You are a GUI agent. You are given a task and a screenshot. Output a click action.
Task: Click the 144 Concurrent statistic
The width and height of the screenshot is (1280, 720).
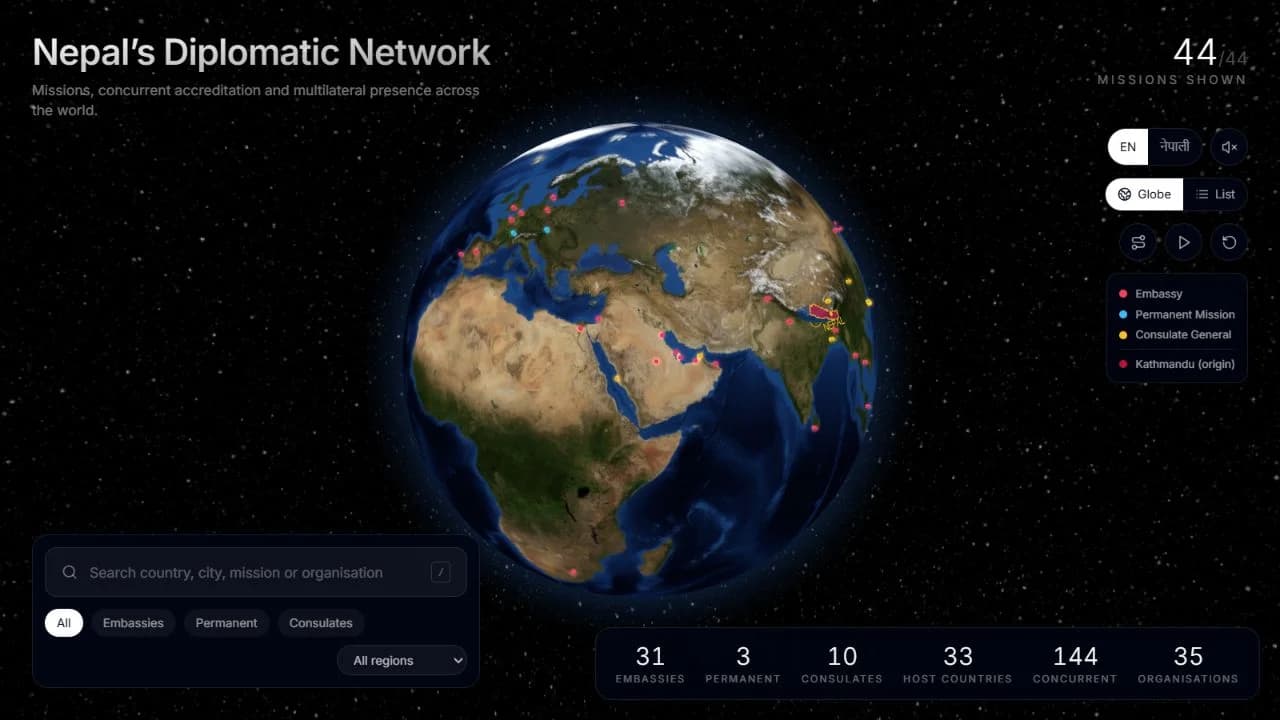pos(1075,665)
